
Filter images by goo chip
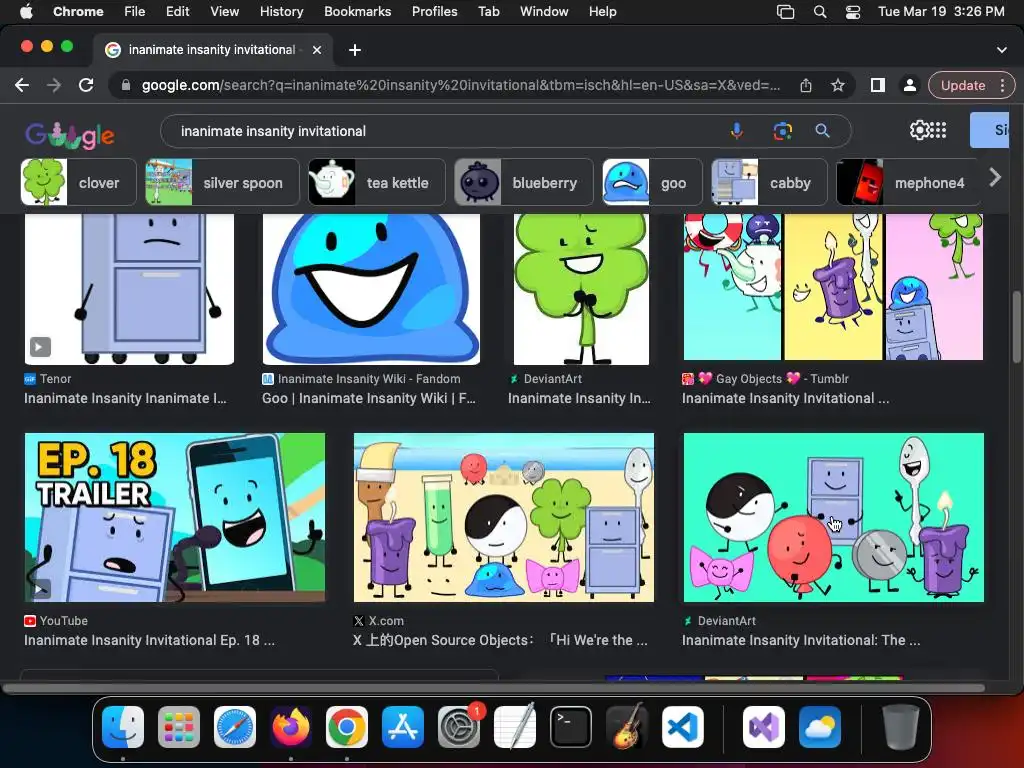click(x=652, y=182)
